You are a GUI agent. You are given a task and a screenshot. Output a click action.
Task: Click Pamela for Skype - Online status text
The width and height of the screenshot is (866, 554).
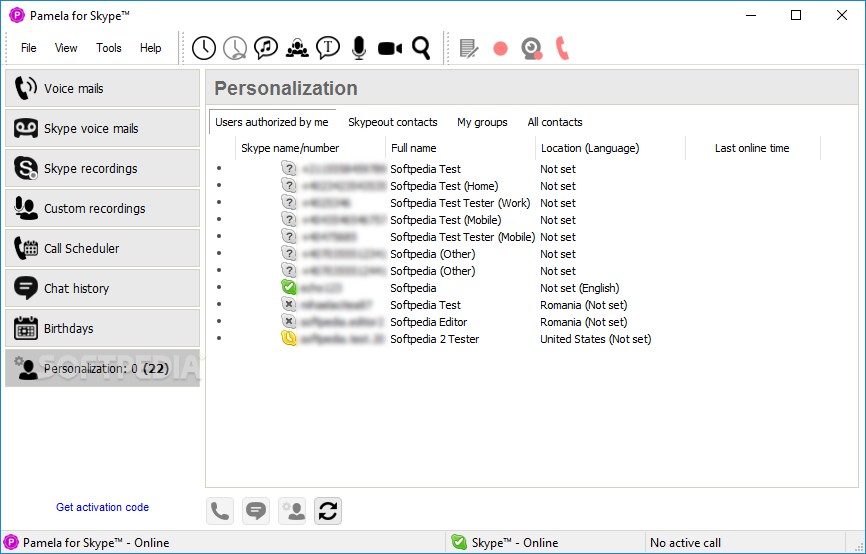[x=96, y=543]
